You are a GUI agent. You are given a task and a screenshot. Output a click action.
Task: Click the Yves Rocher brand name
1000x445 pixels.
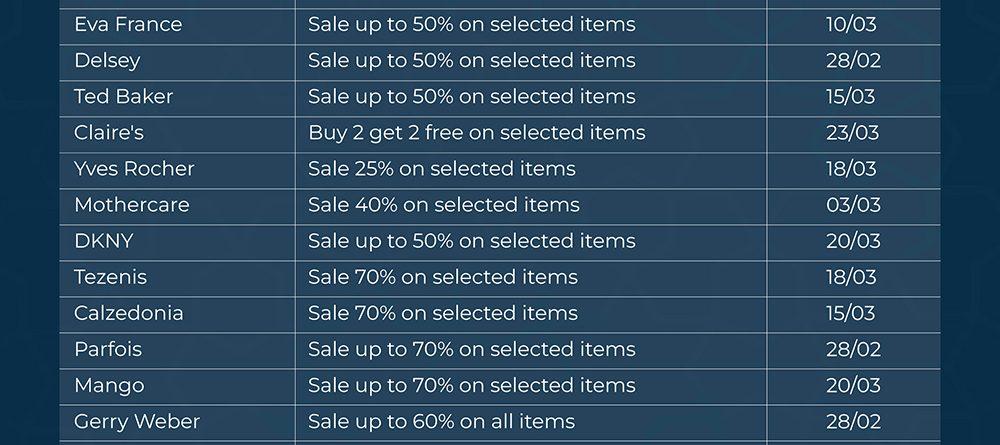134,168
